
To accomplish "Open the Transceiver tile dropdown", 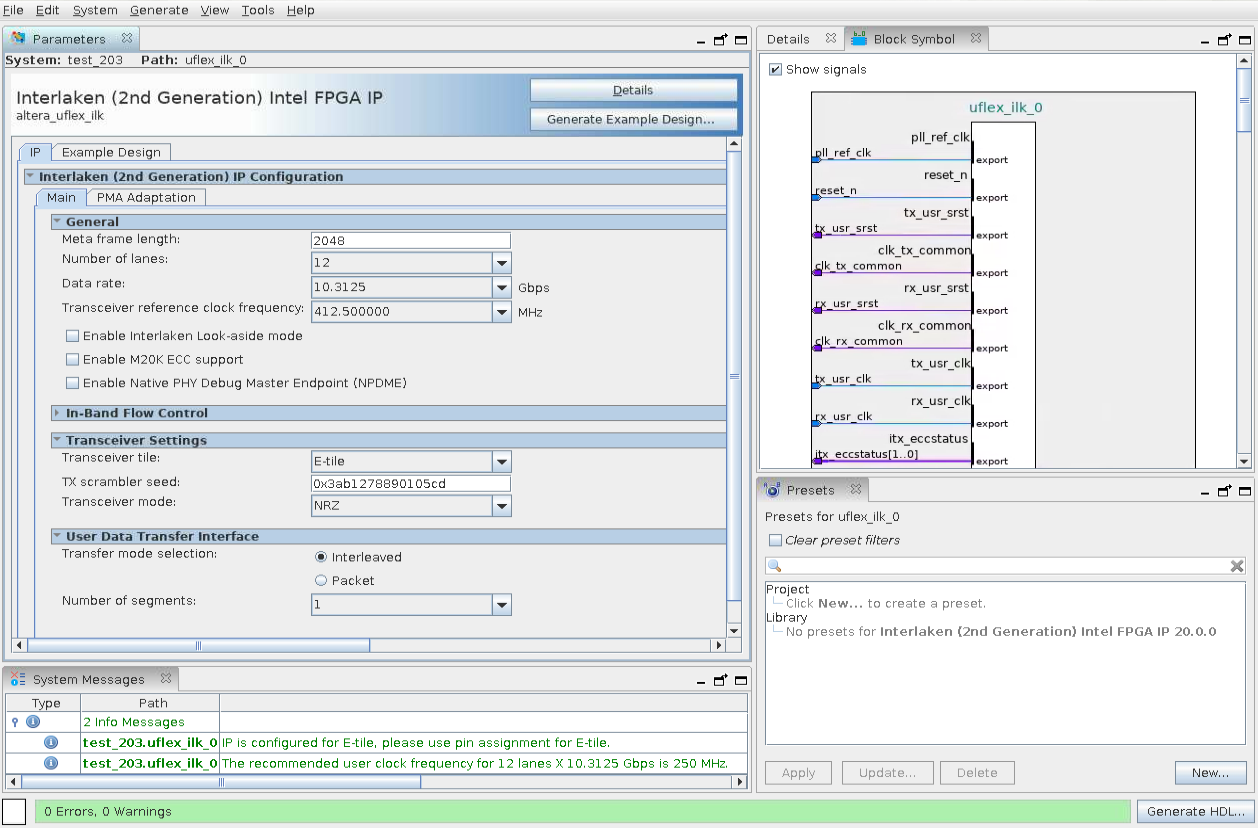I will point(501,461).
